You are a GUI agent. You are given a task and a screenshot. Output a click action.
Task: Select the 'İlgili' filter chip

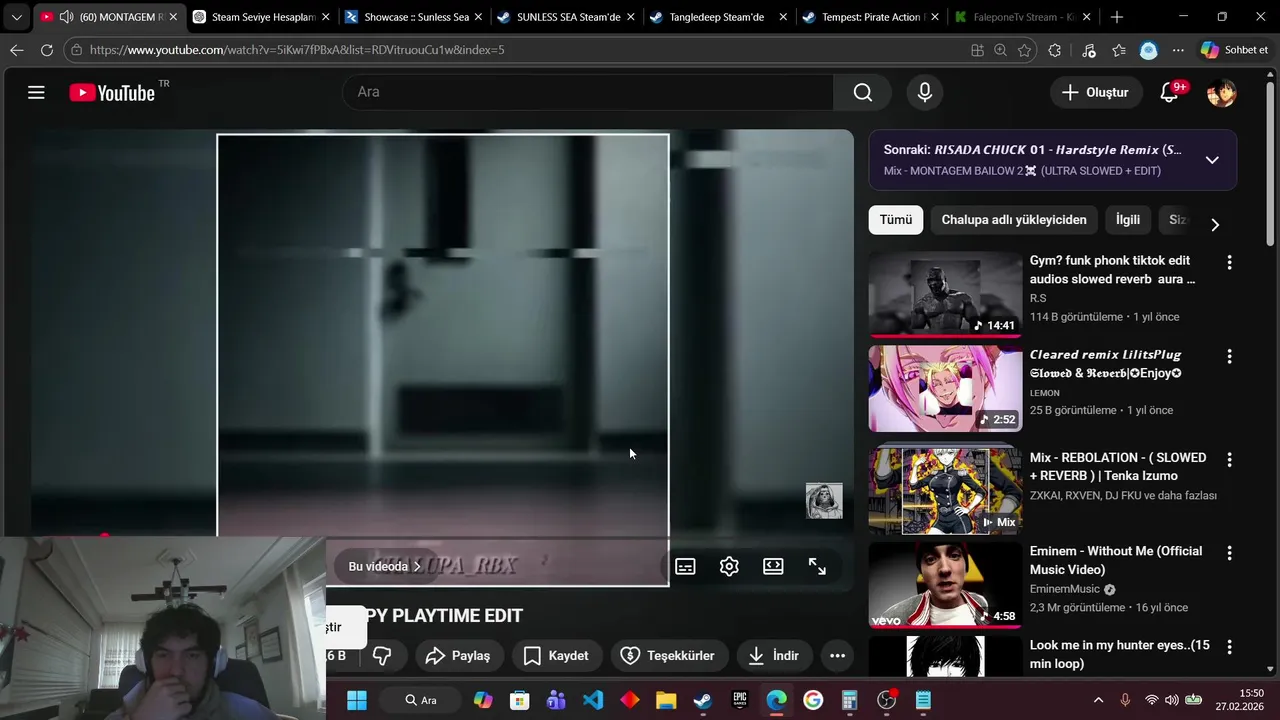pos(1128,220)
